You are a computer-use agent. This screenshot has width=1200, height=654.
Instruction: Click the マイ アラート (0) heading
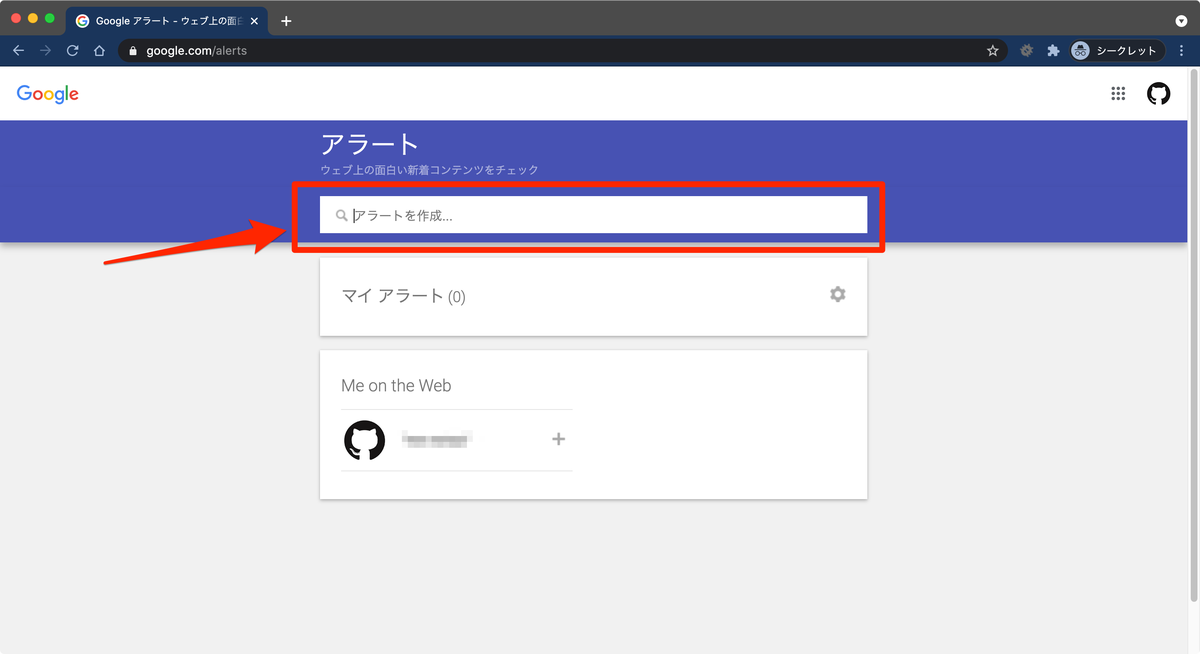[x=404, y=296]
